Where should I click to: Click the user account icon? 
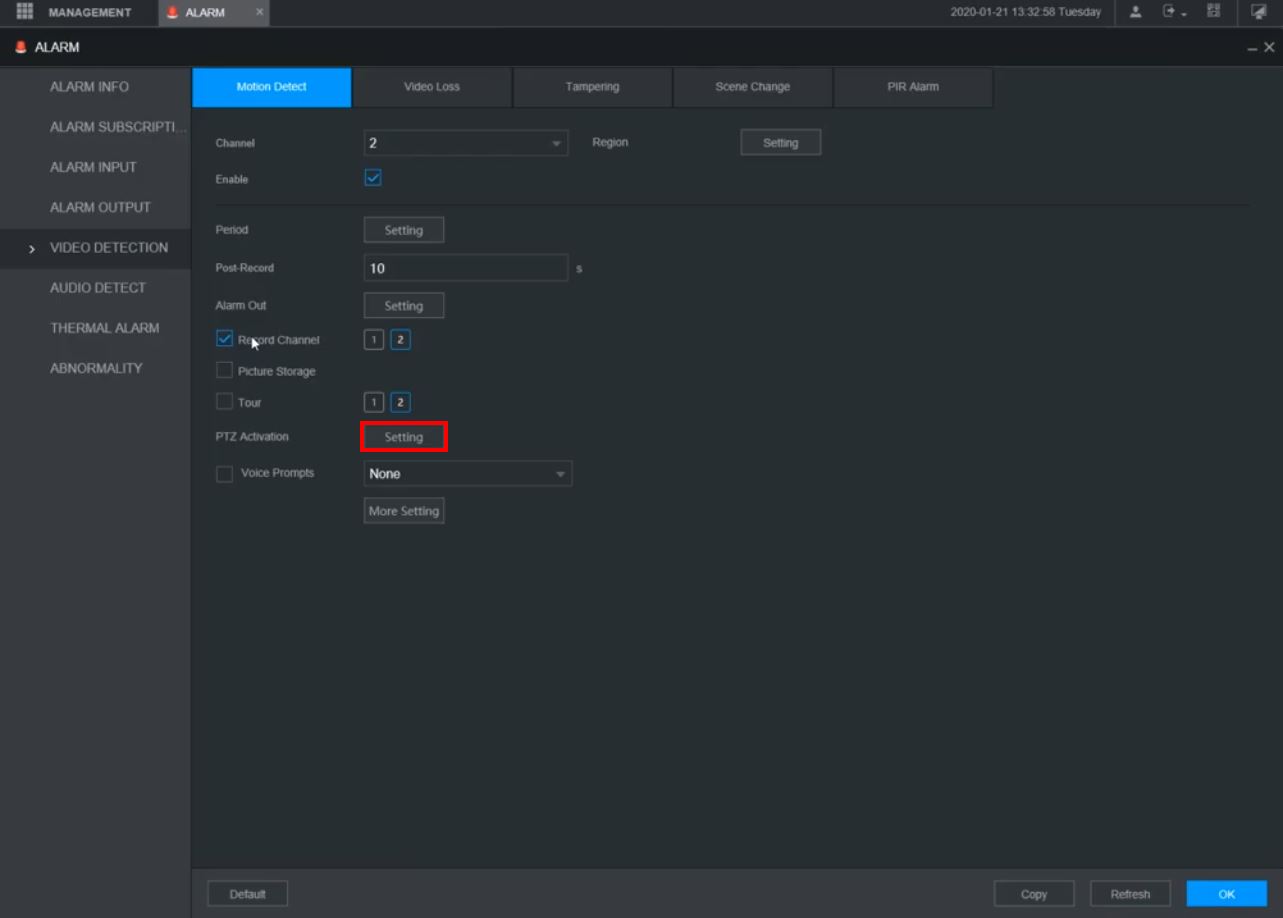tap(1136, 12)
